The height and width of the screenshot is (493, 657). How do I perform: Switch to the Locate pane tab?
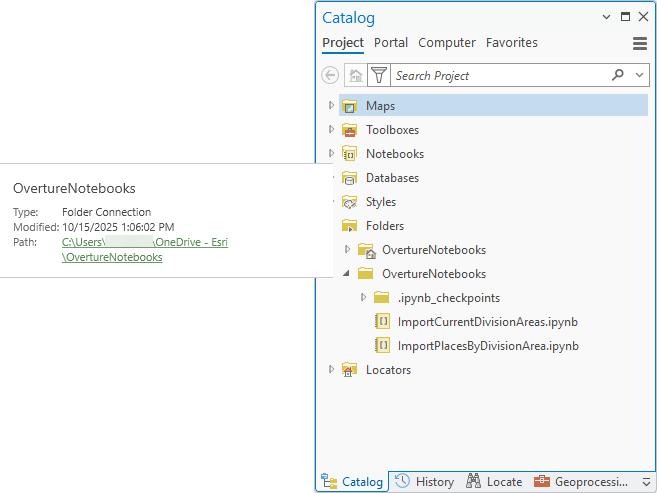(494, 482)
